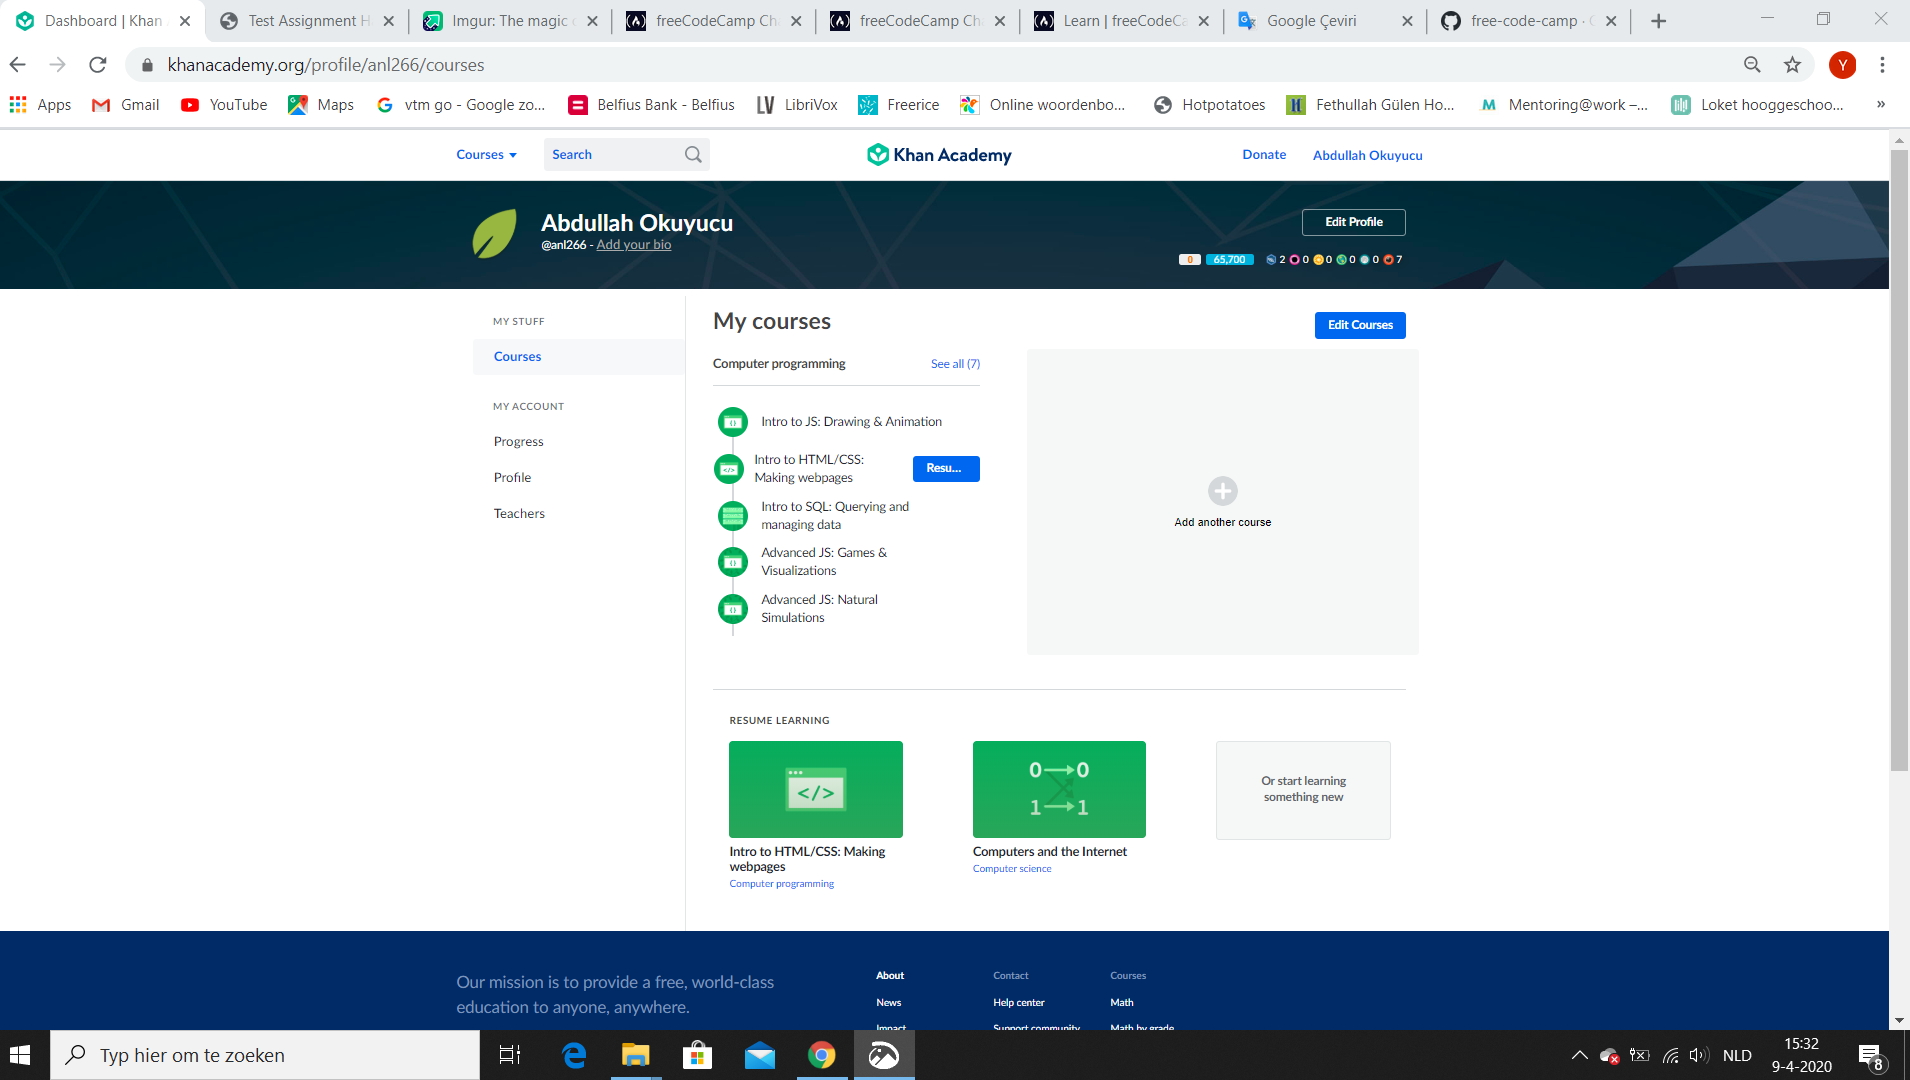Open the Chrome profile avatar Y
The width and height of the screenshot is (1910, 1080).
pyautogui.click(x=1842, y=65)
